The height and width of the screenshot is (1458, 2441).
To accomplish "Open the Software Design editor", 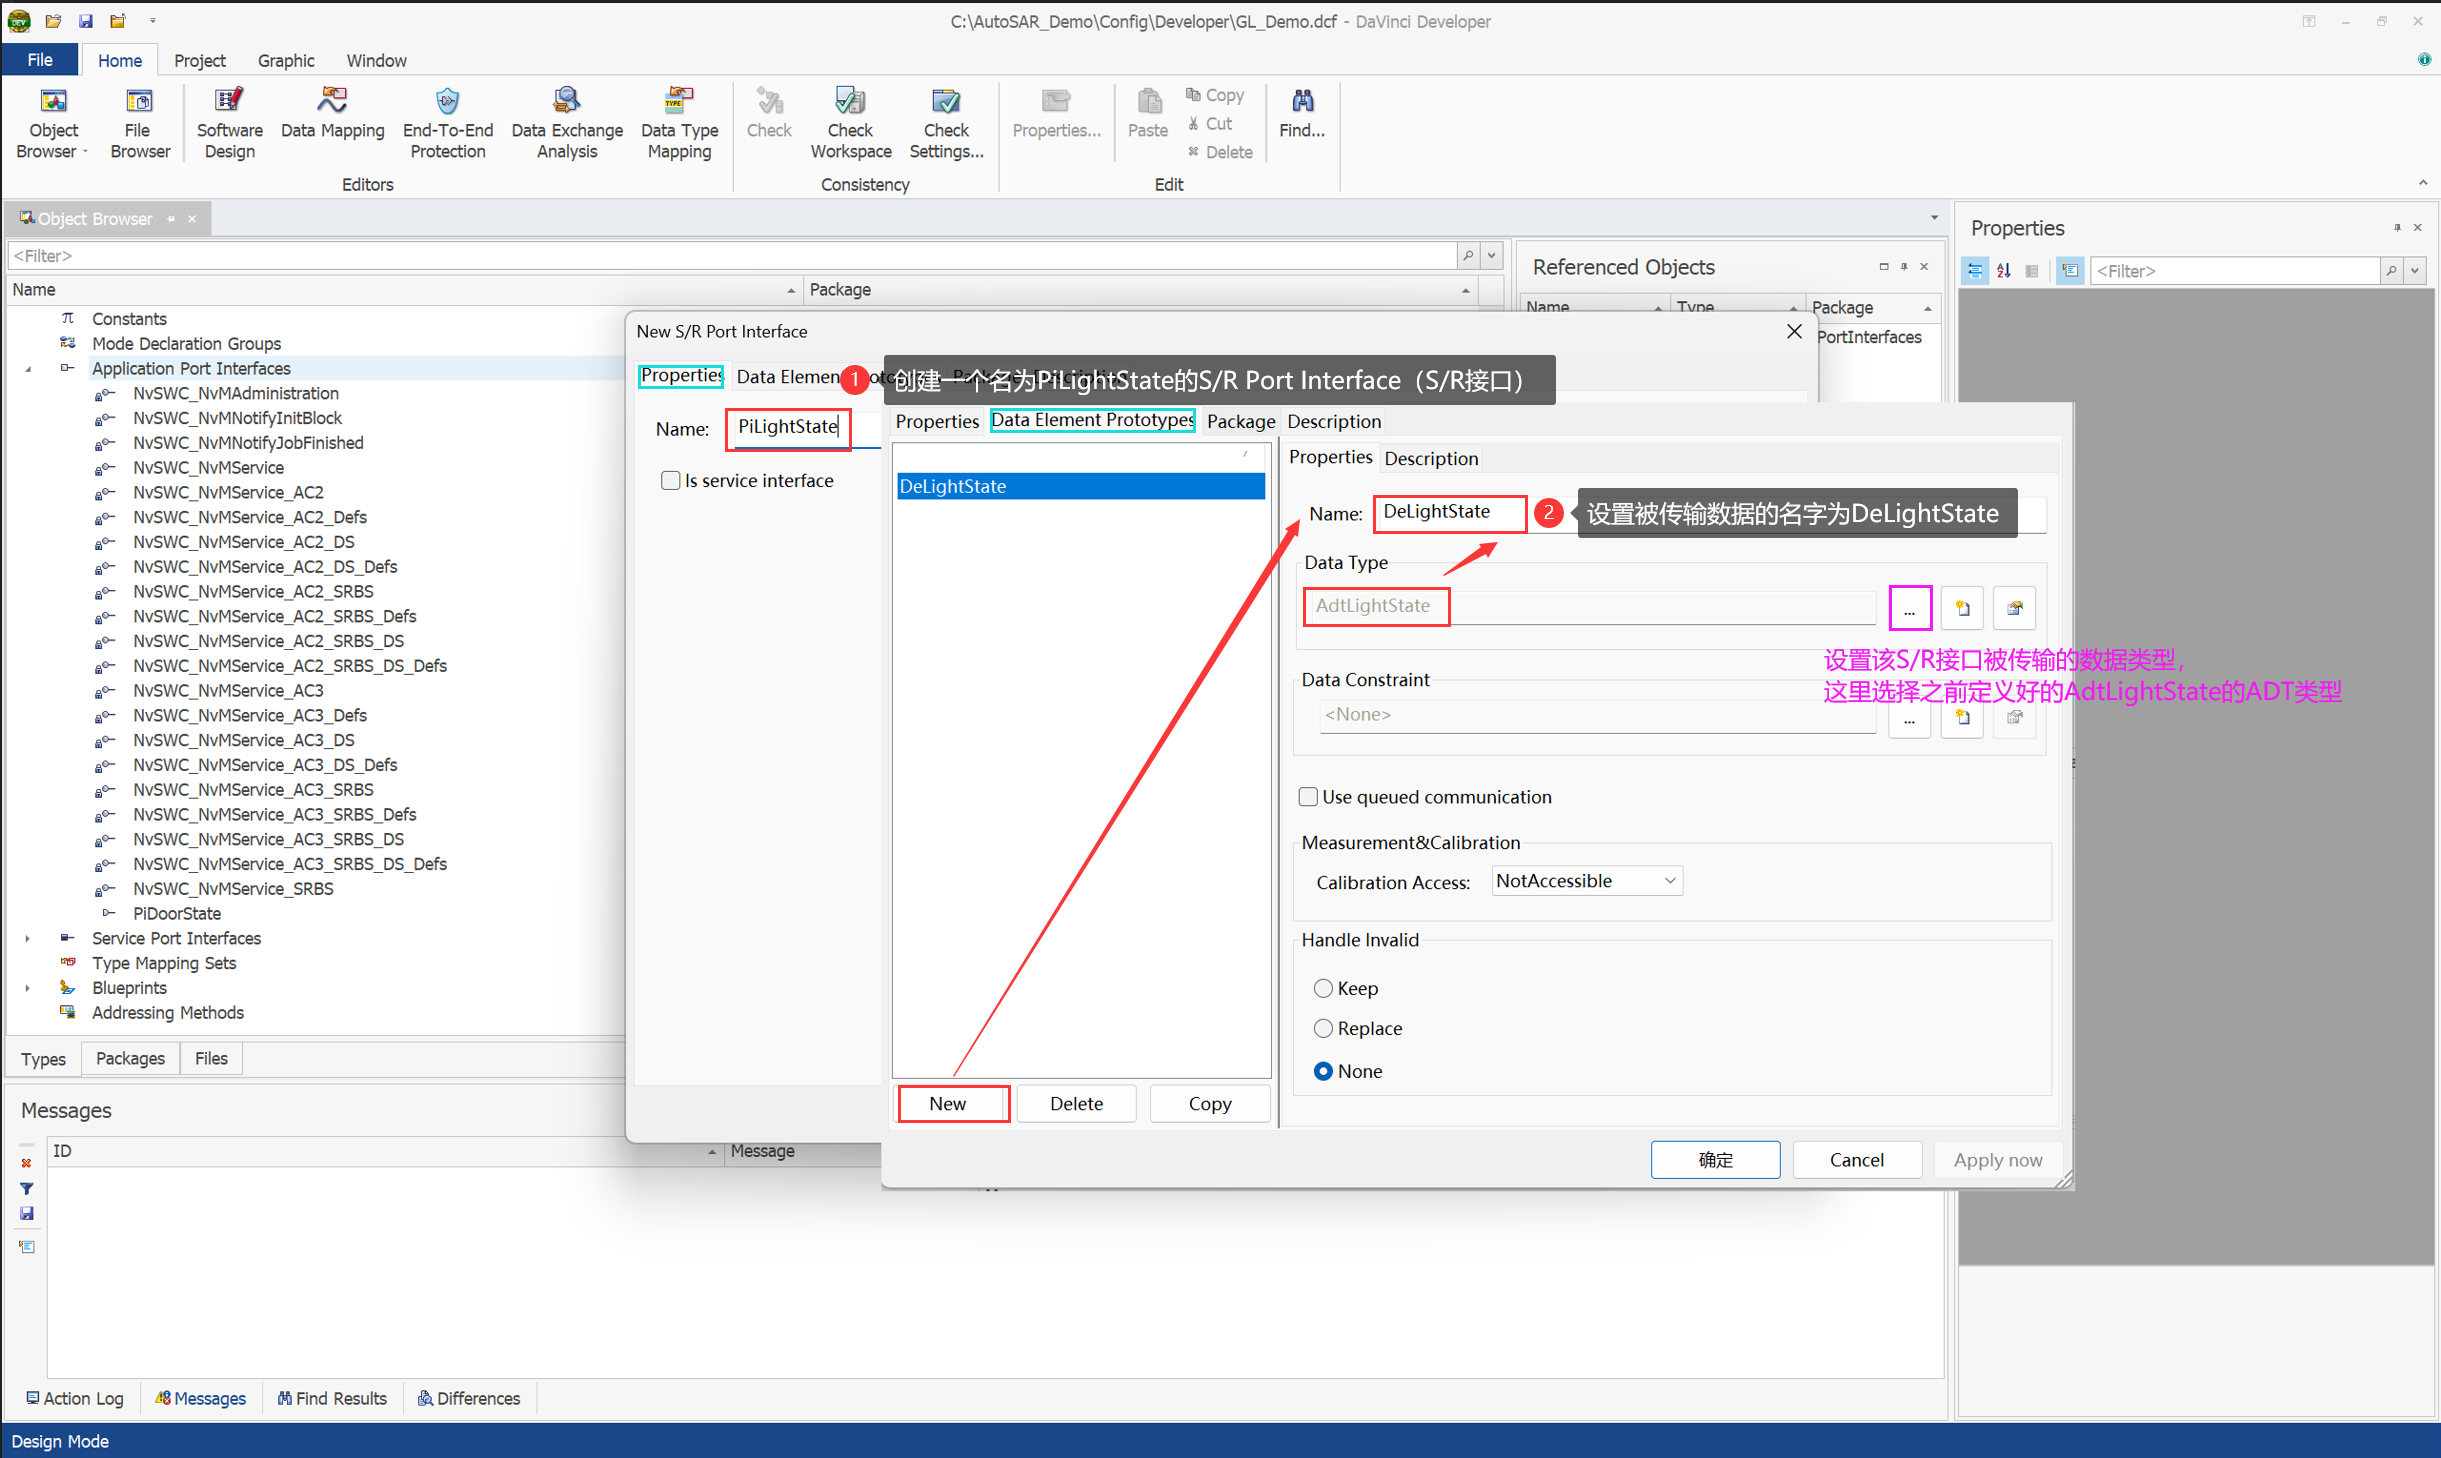I will (229, 122).
